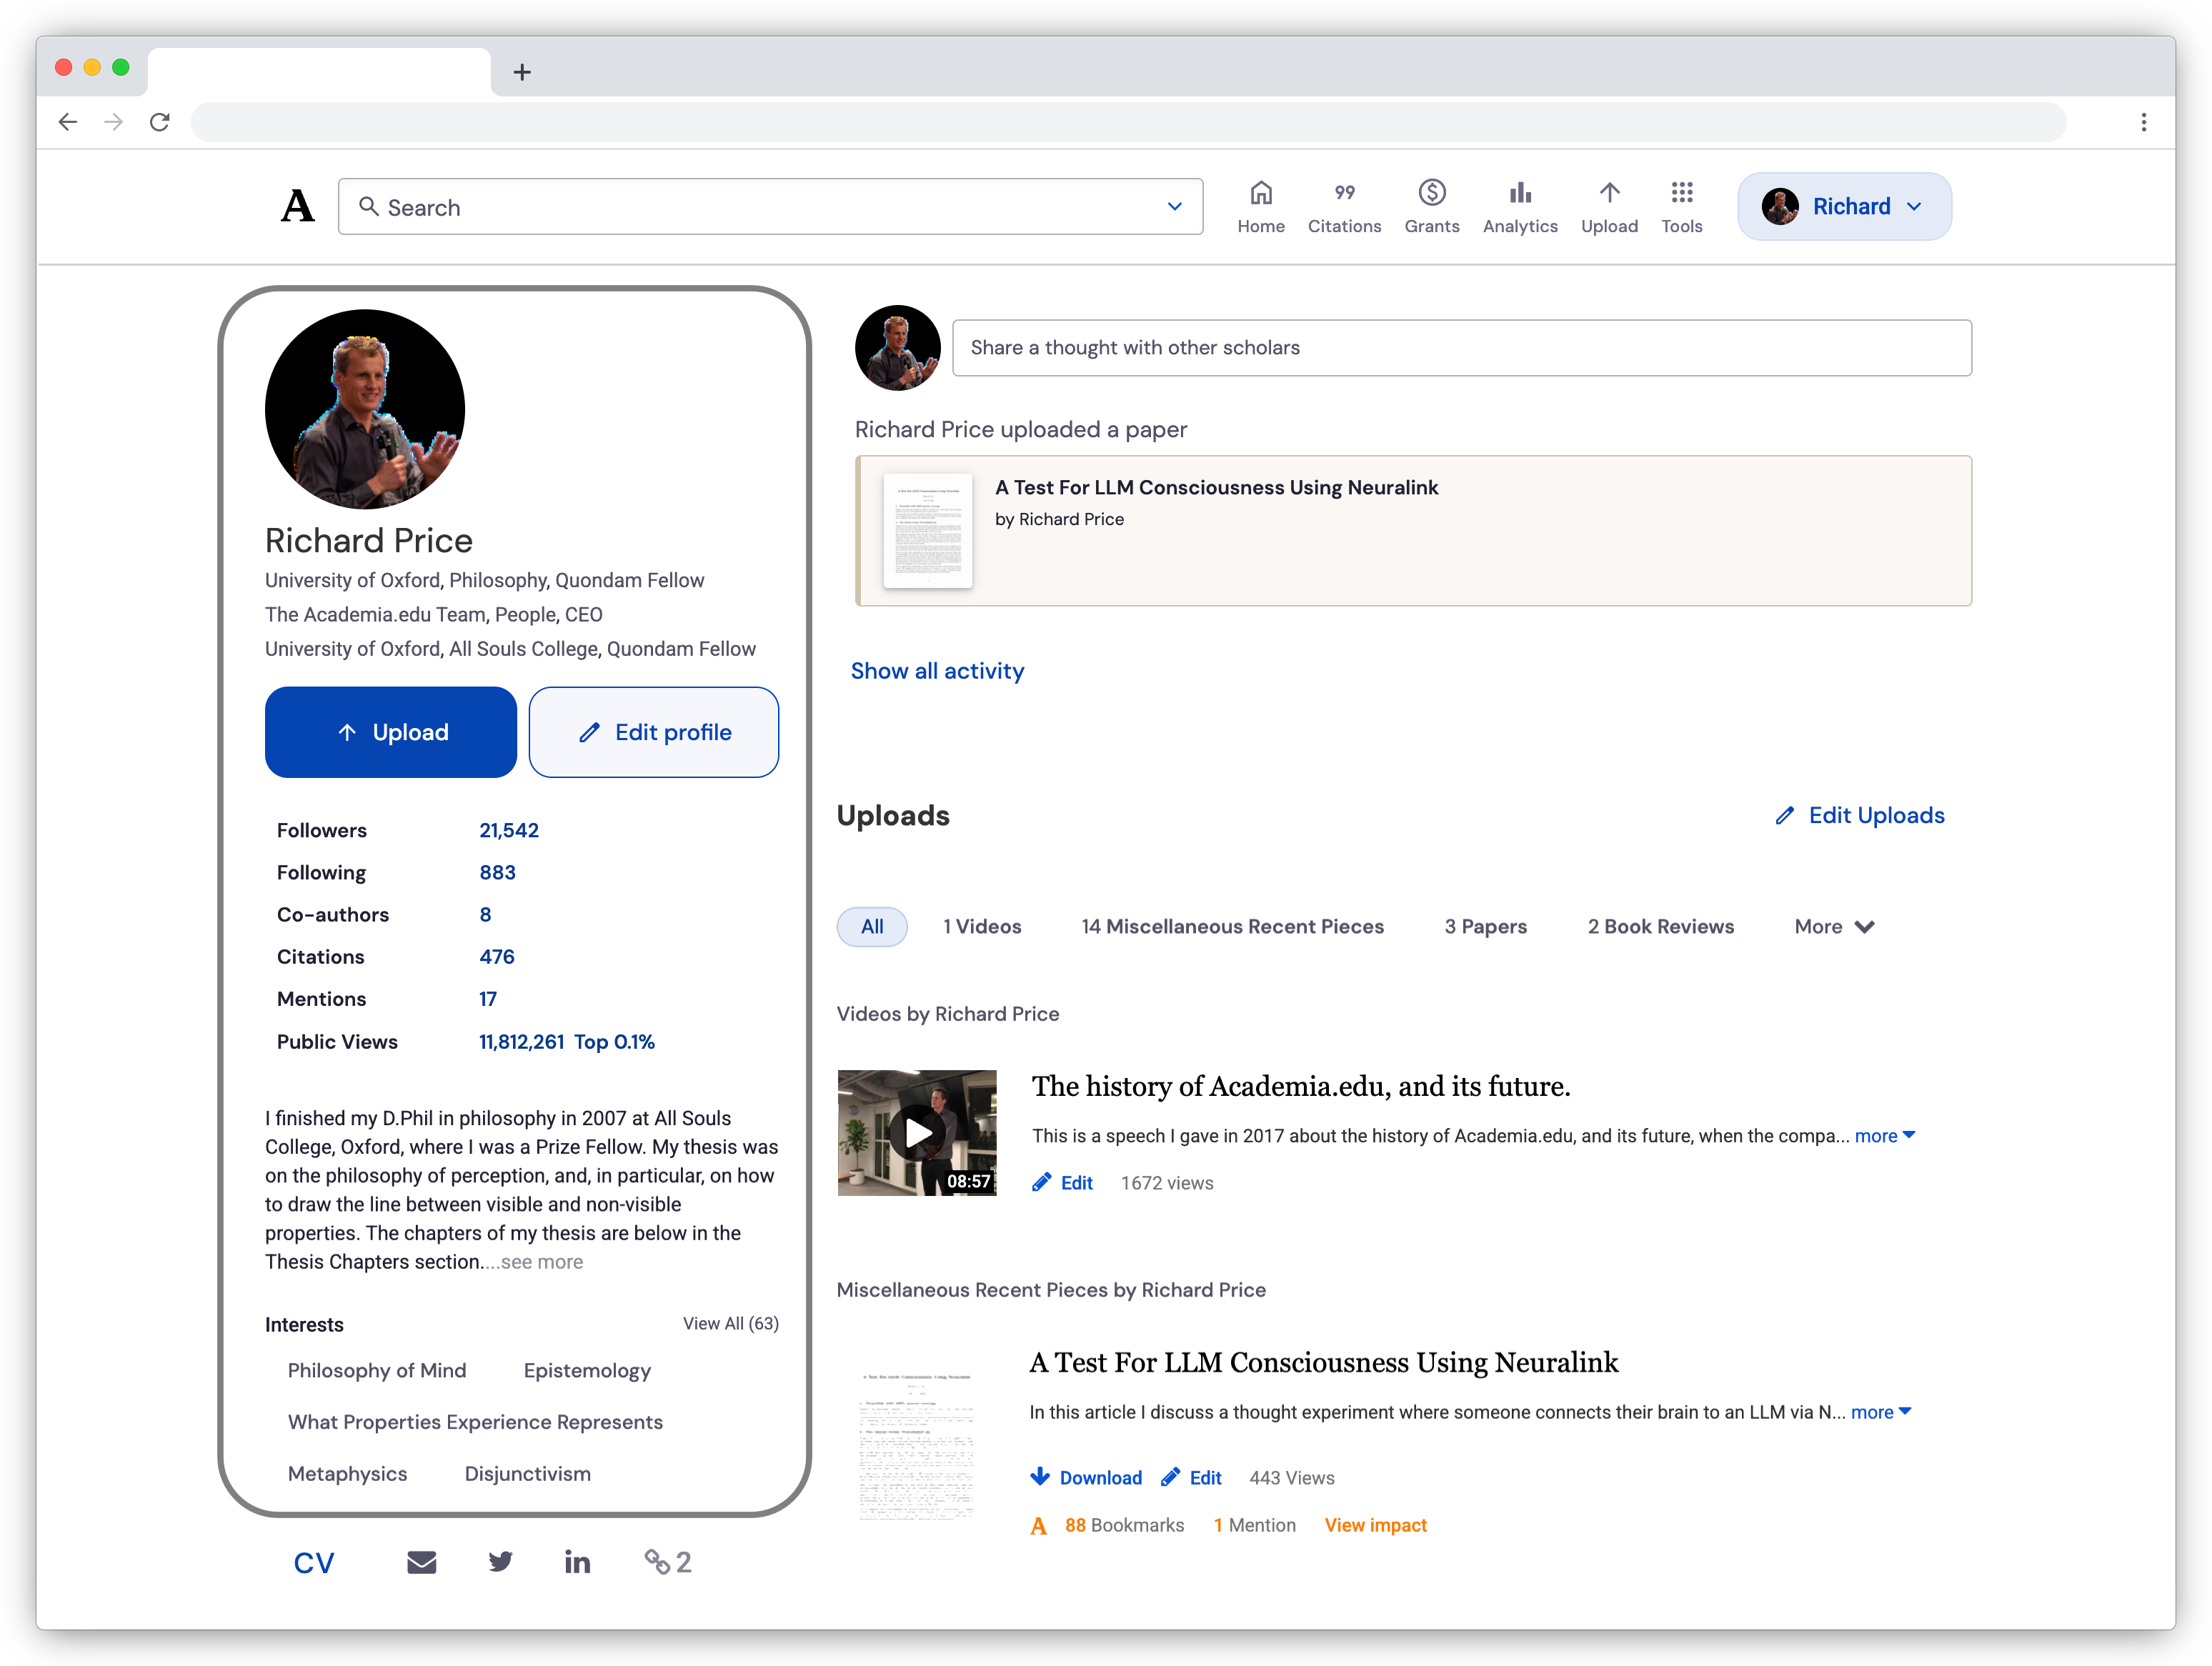Viewport: 2212px width, 1666px height.
Task: Open the Philosophy of Mind interest
Action: (x=377, y=1371)
